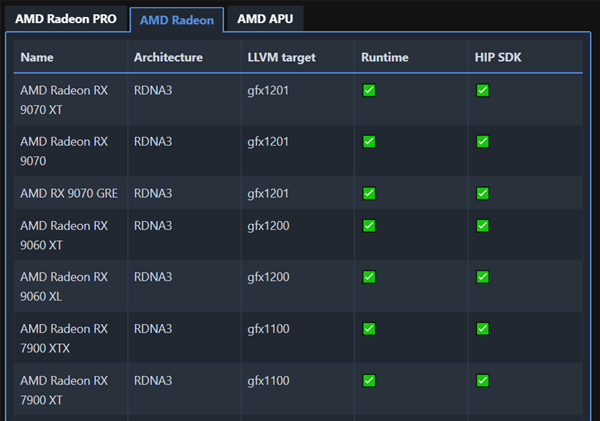Switch to the AMD Radeon PRO tab
600x421 pixels.
(65, 19)
